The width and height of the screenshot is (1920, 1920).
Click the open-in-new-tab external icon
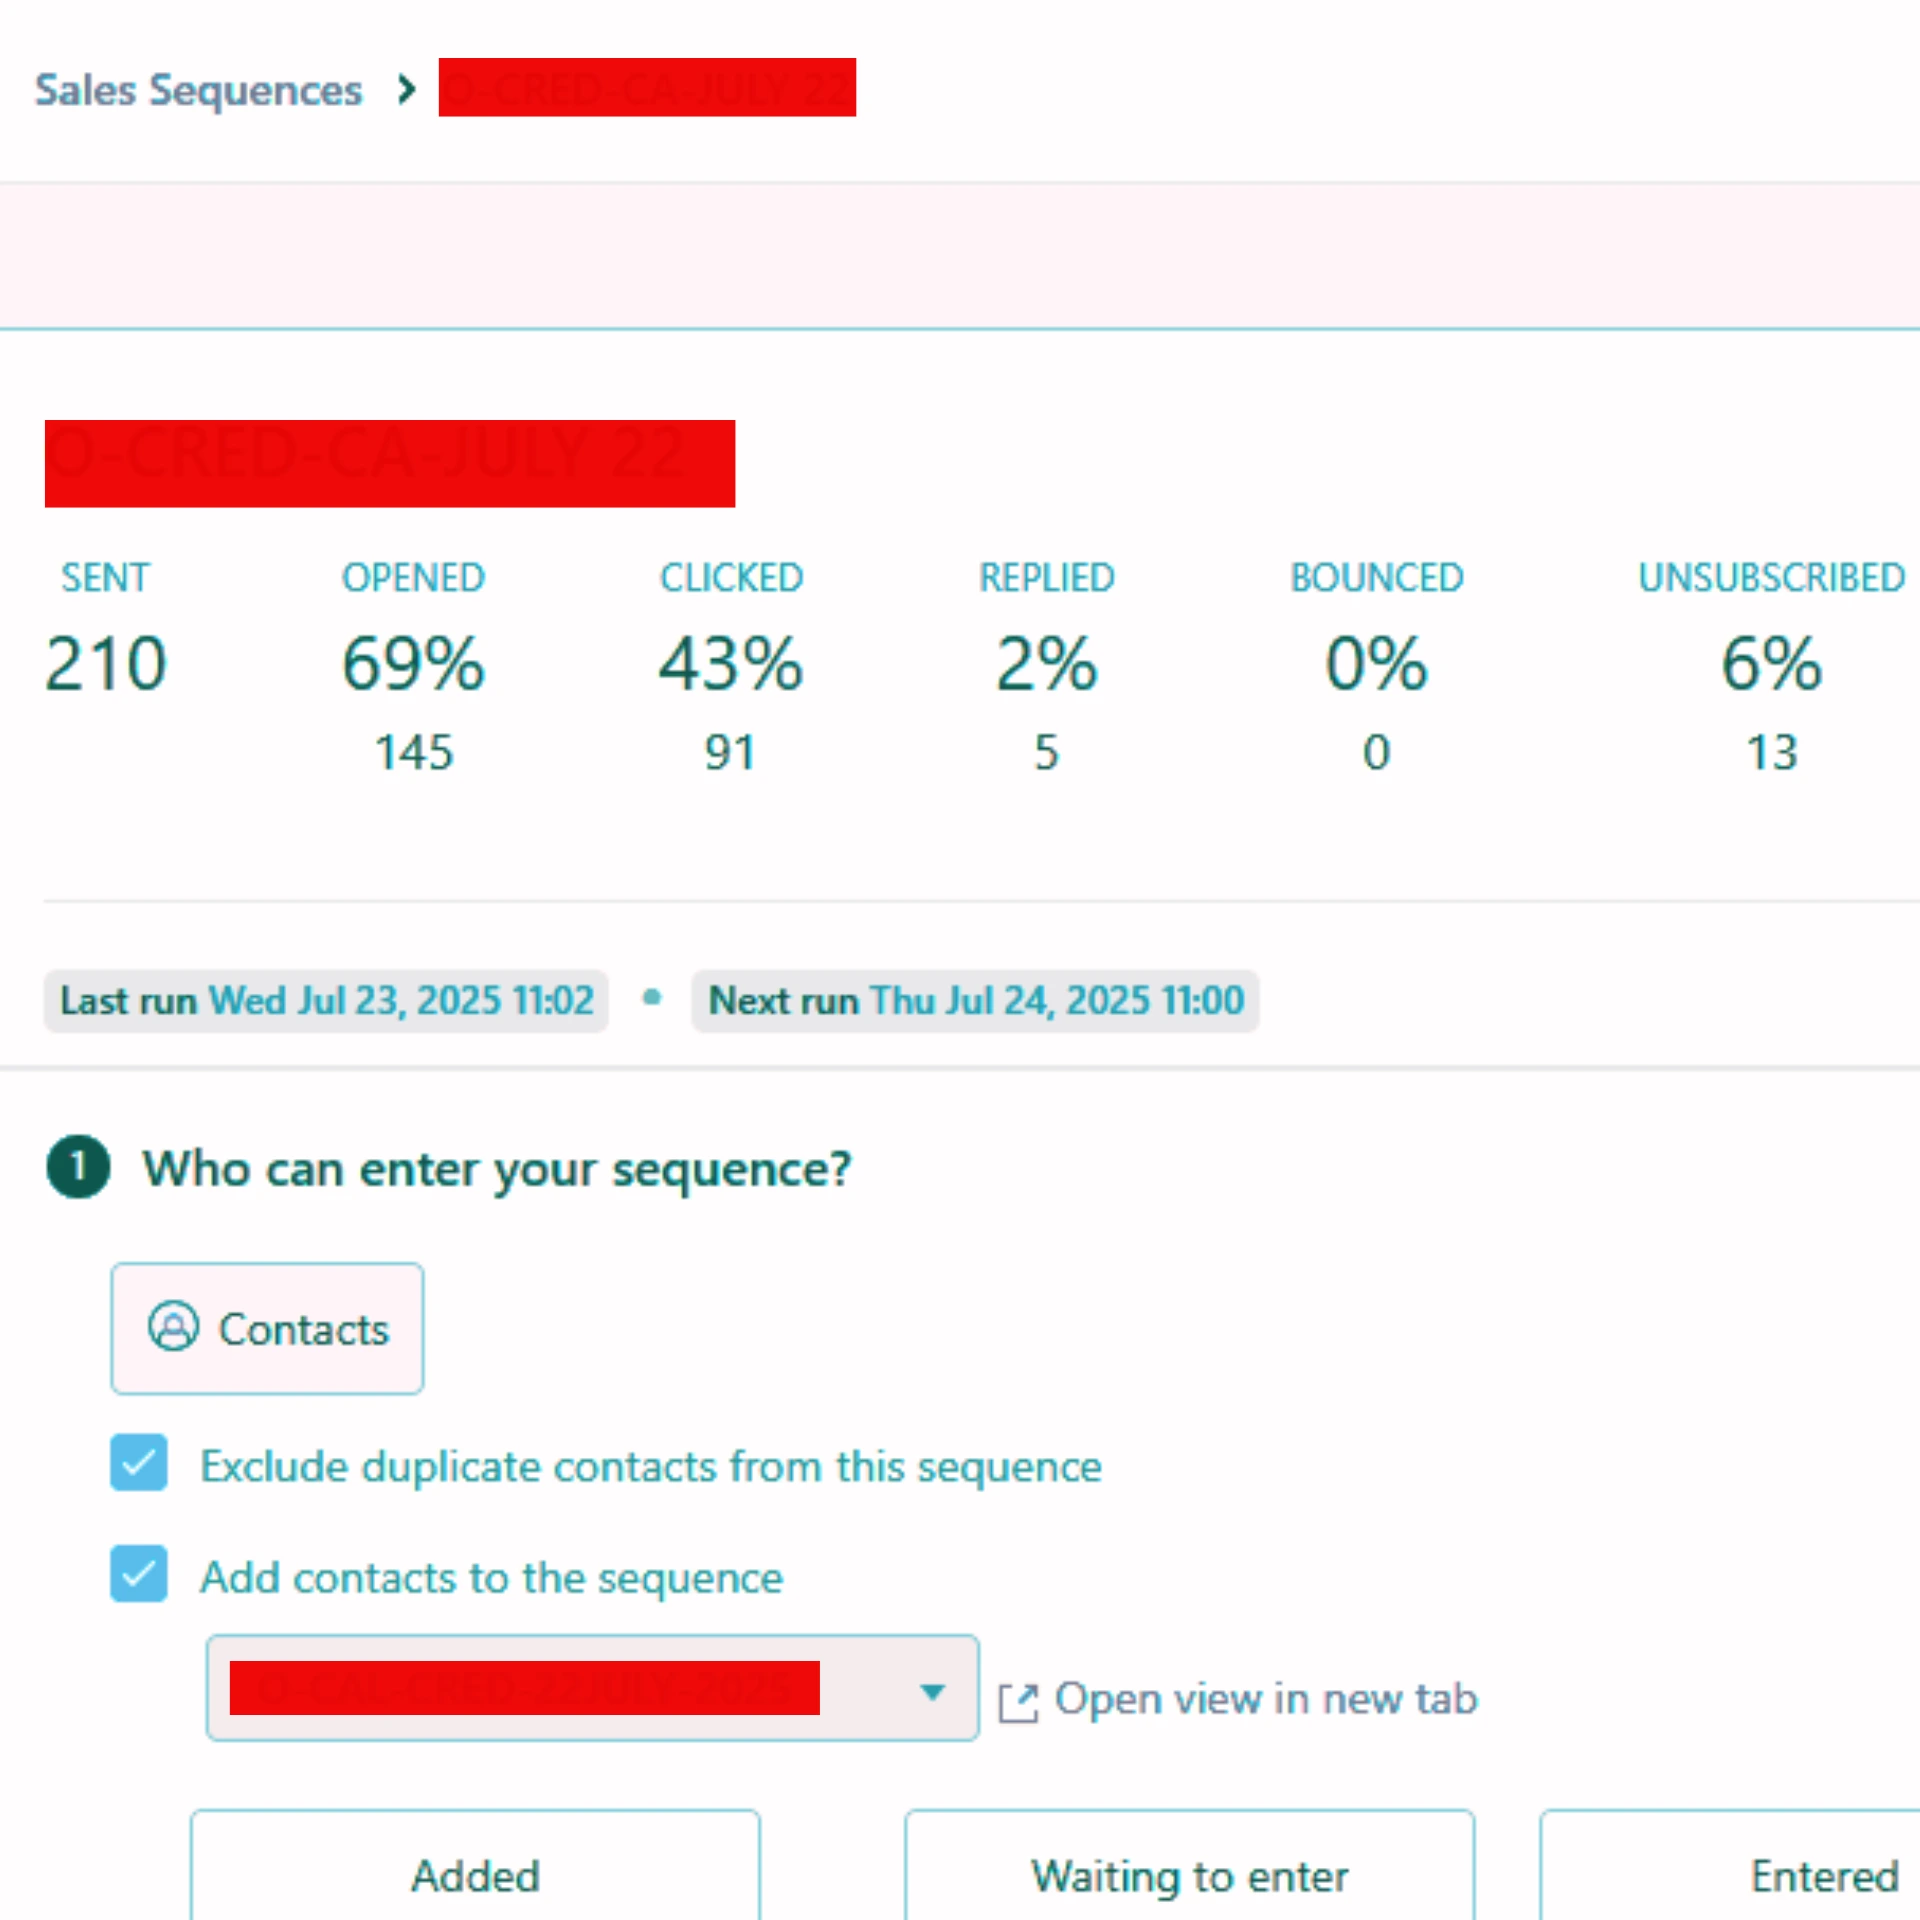[1018, 1702]
